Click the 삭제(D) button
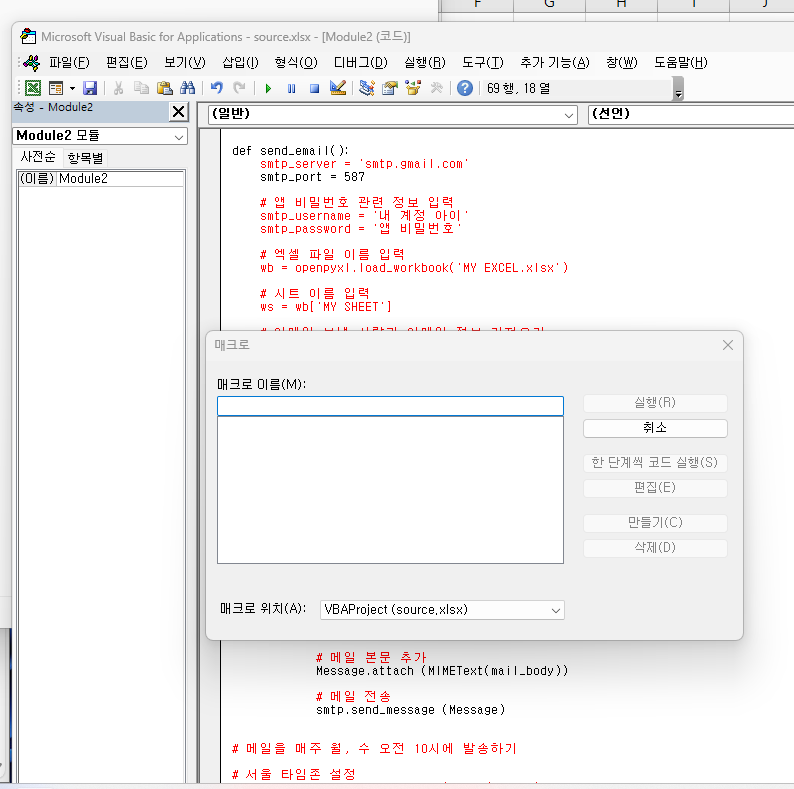Screen dimensions: 794x789 (655, 548)
